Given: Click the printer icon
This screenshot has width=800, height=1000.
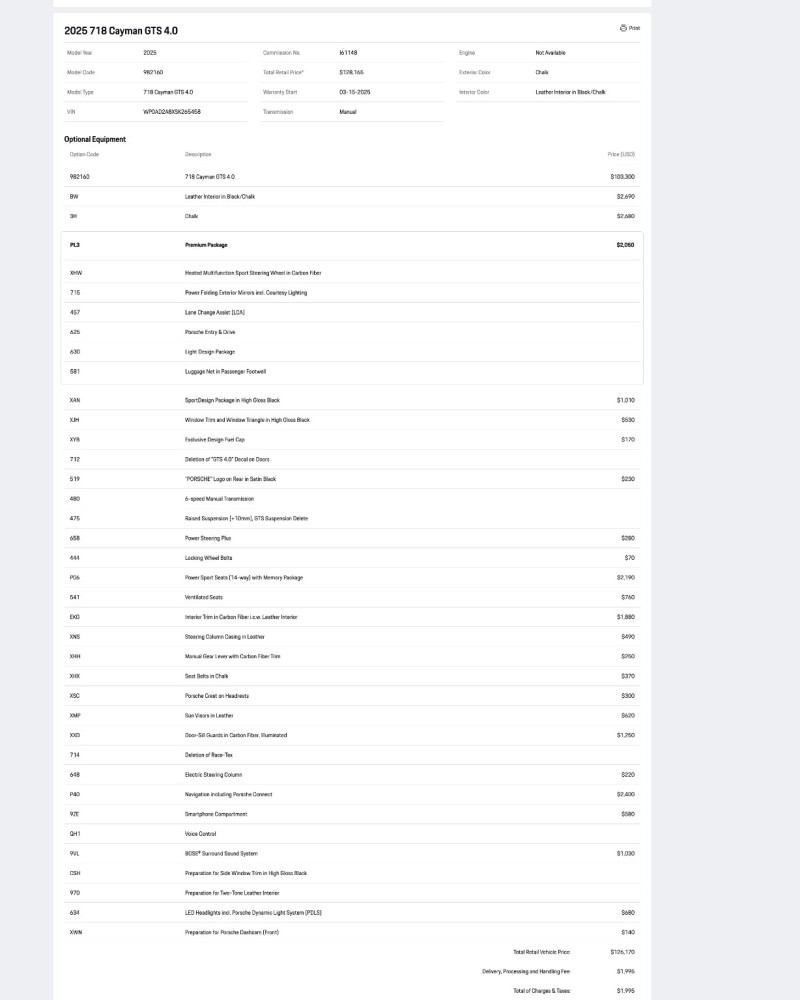Looking at the screenshot, I should [x=623, y=28].
